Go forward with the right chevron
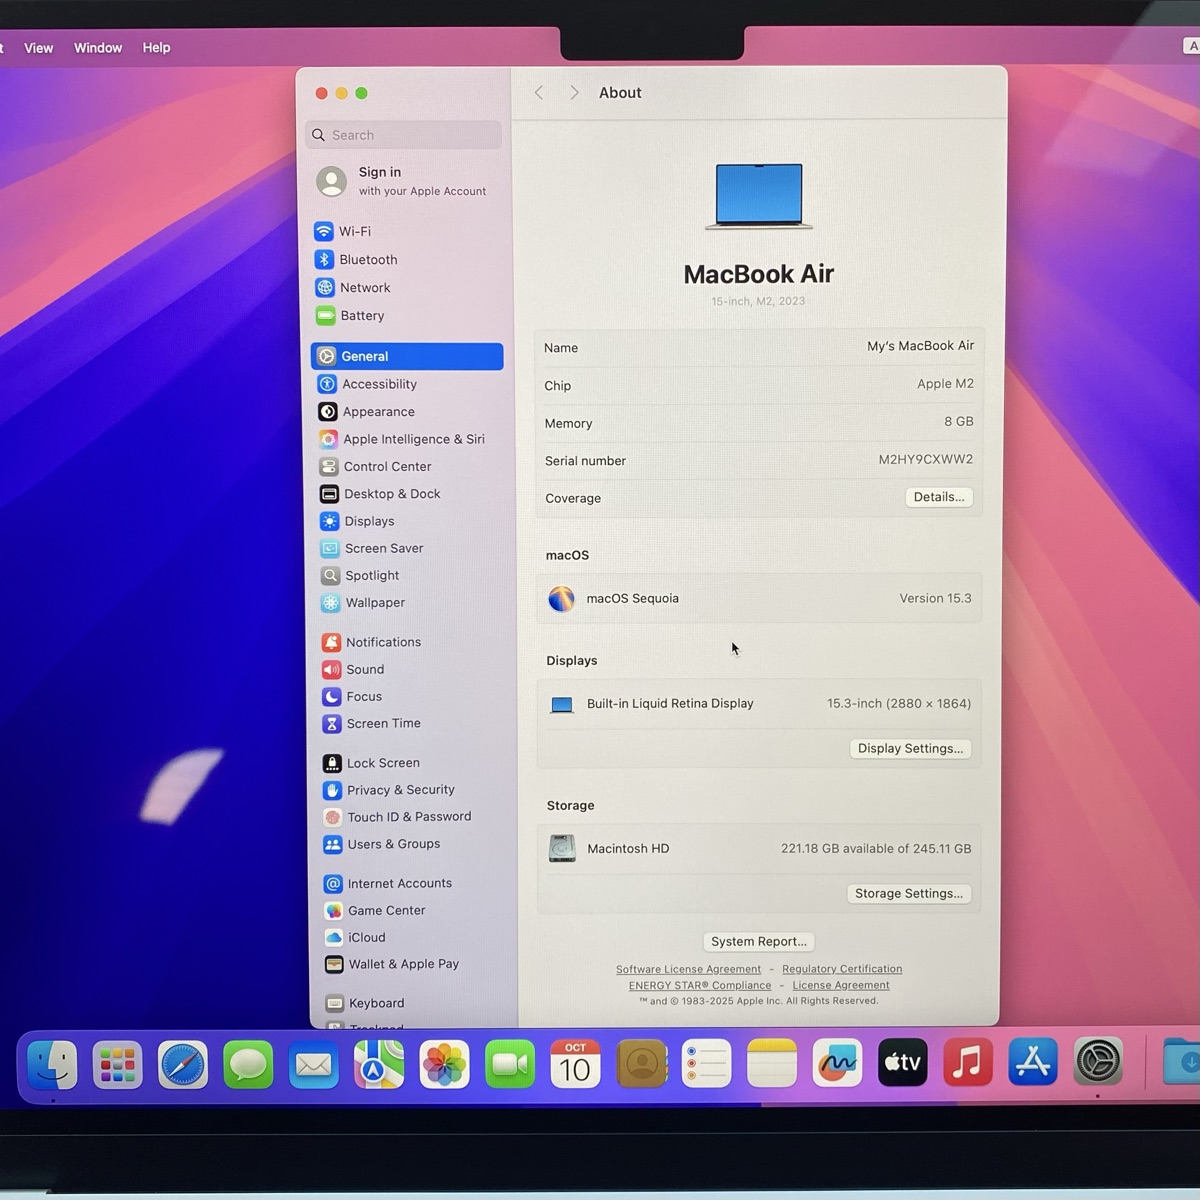 pyautogui.click(x=574, y=92)
